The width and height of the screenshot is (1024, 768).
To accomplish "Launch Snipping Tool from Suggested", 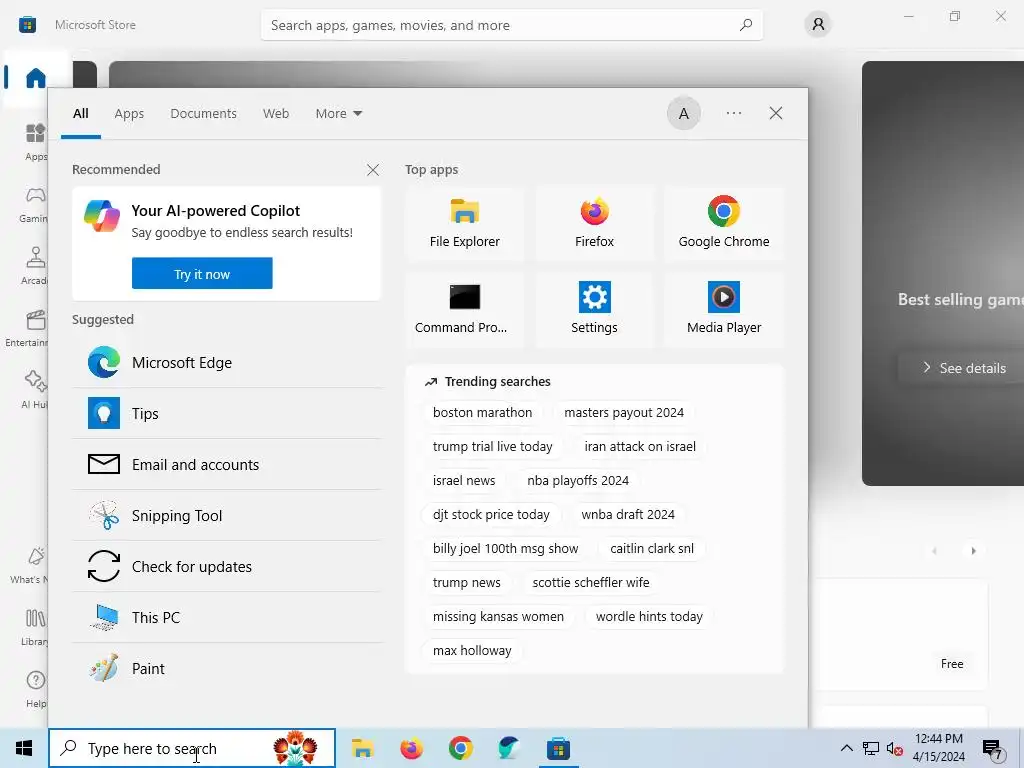I will point(227,515).
